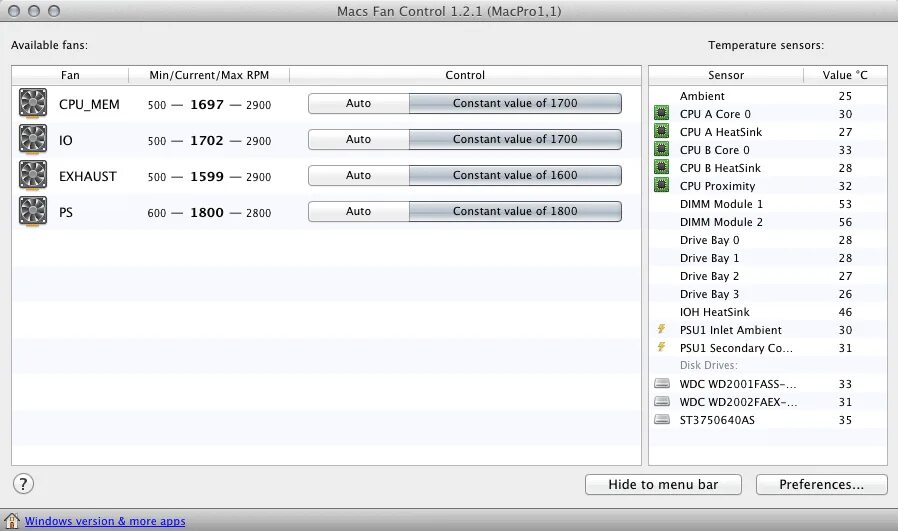898x531 pixels.
Task: Click the PSU1 Secondary Co... lightning icon
Action: (661, 347)
